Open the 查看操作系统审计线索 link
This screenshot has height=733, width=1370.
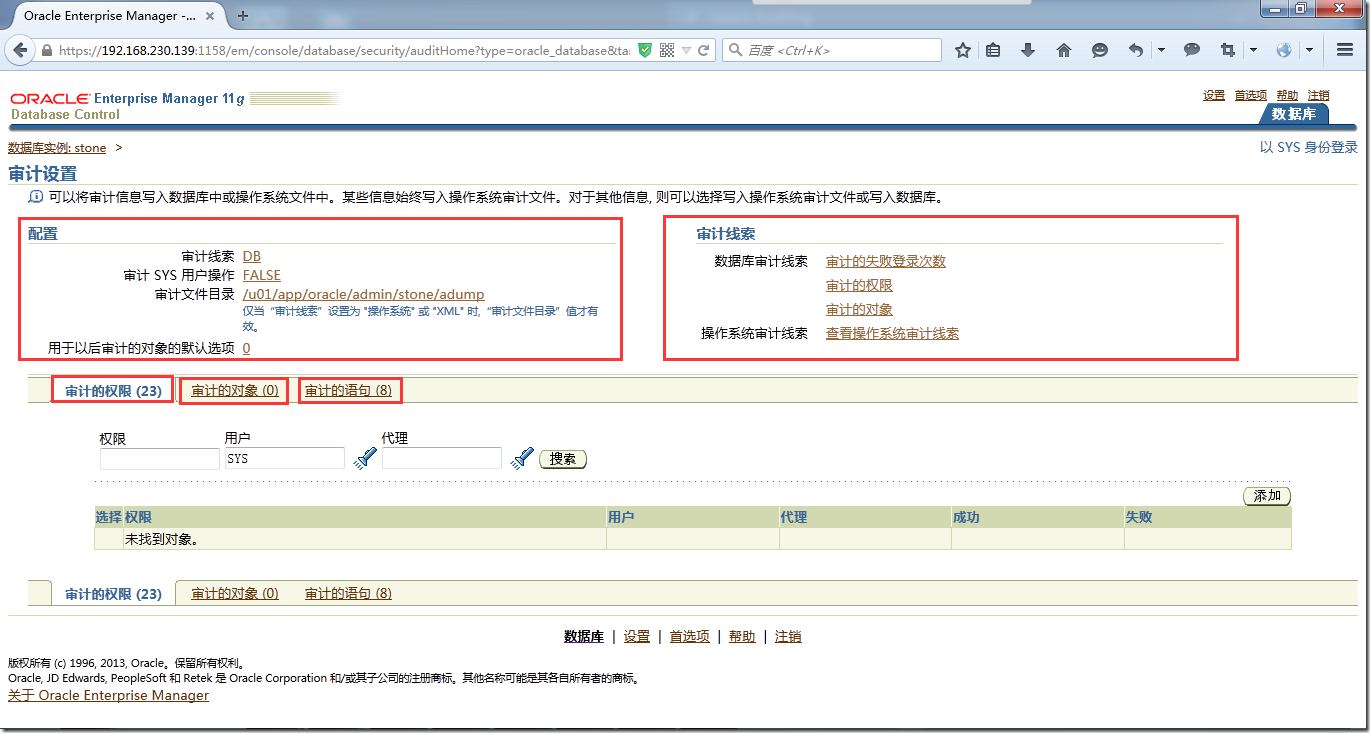892,333
